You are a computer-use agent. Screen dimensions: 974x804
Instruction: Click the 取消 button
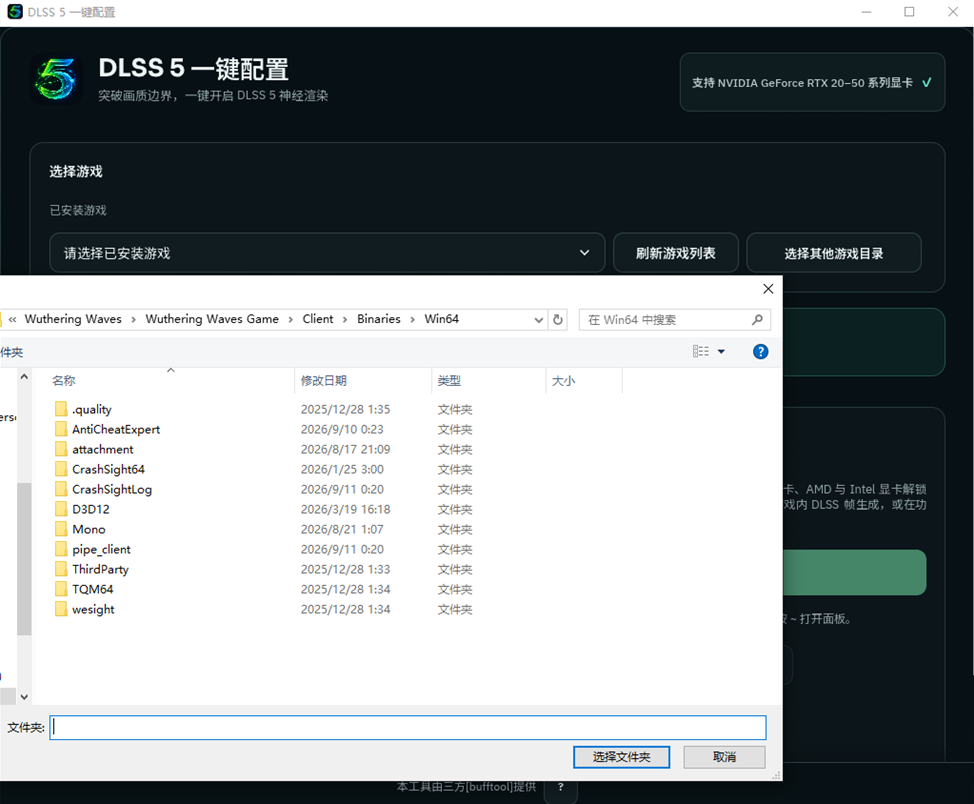click(x=724, y=757)
